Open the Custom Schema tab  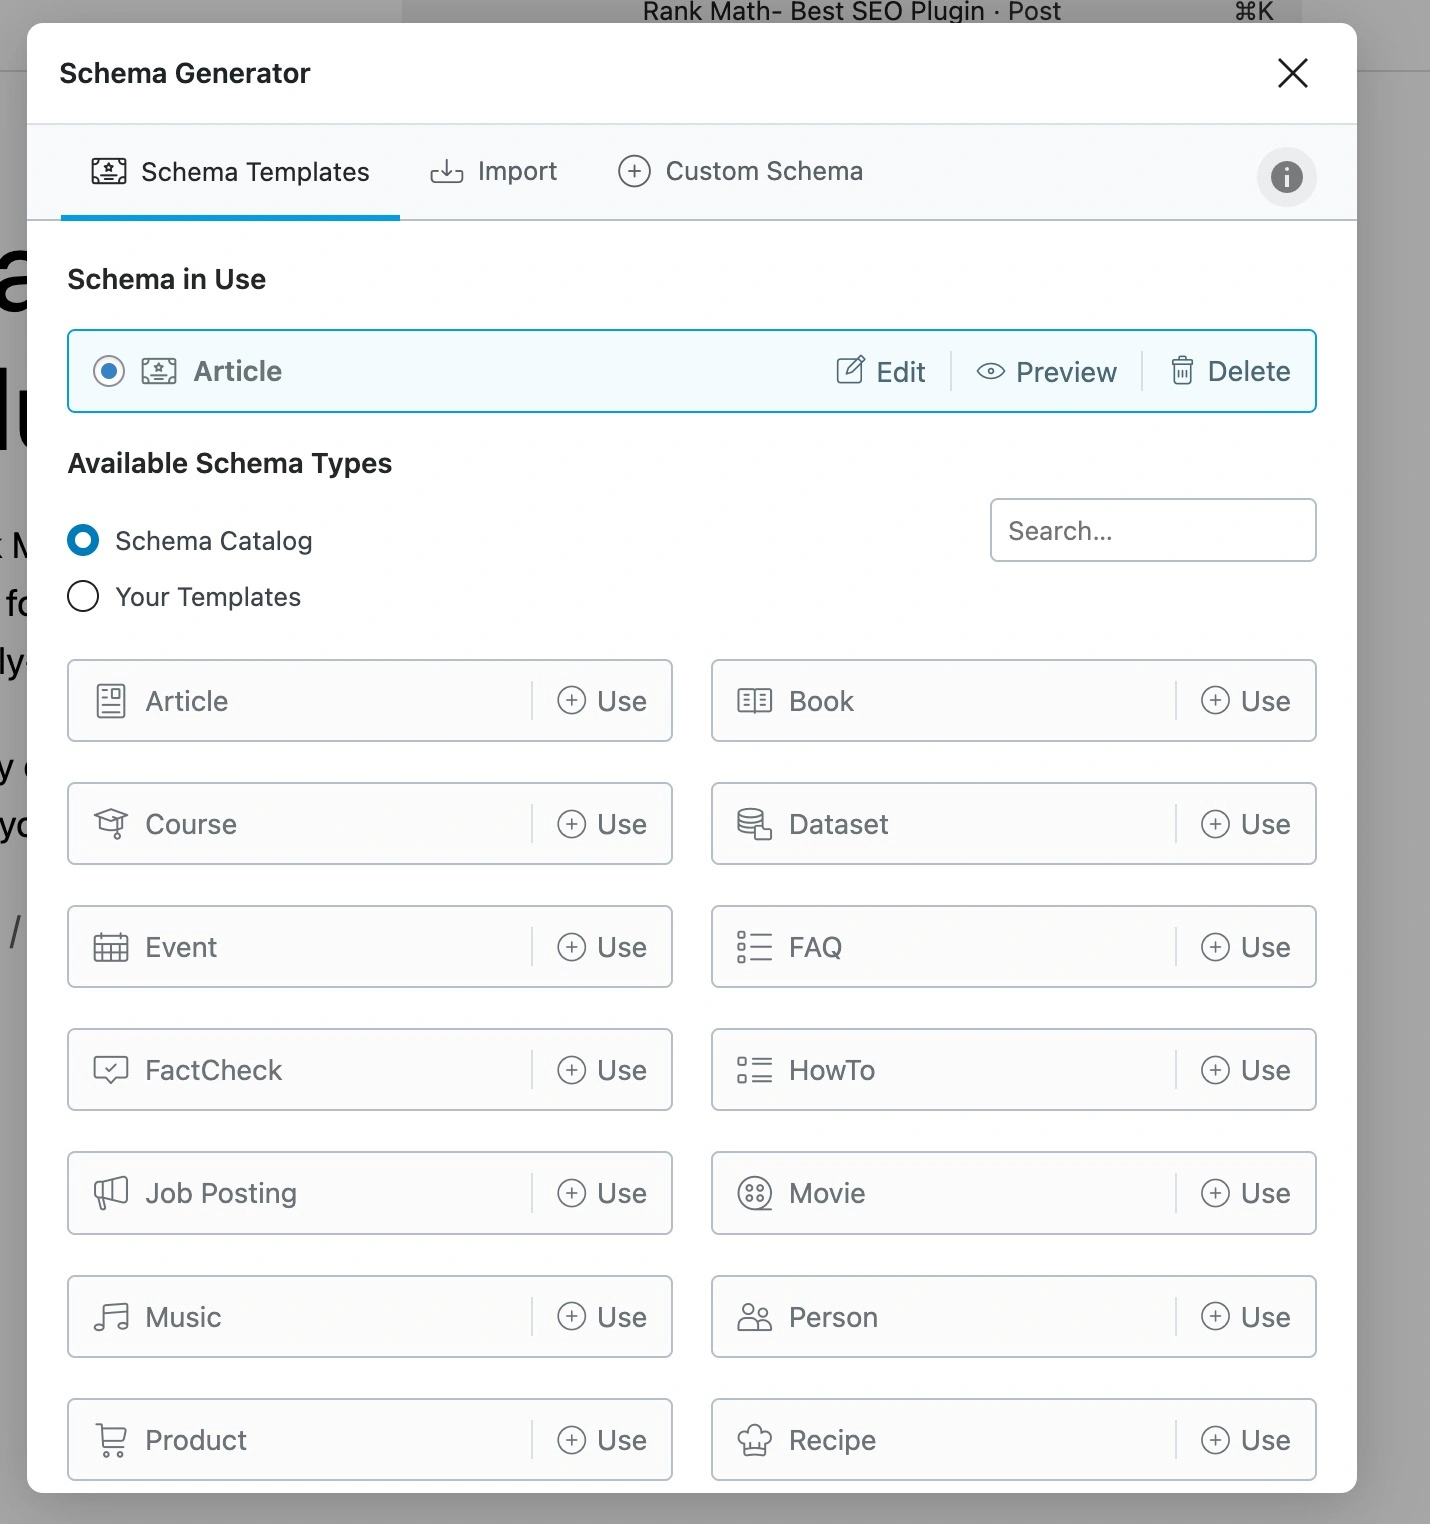point(741,172)
